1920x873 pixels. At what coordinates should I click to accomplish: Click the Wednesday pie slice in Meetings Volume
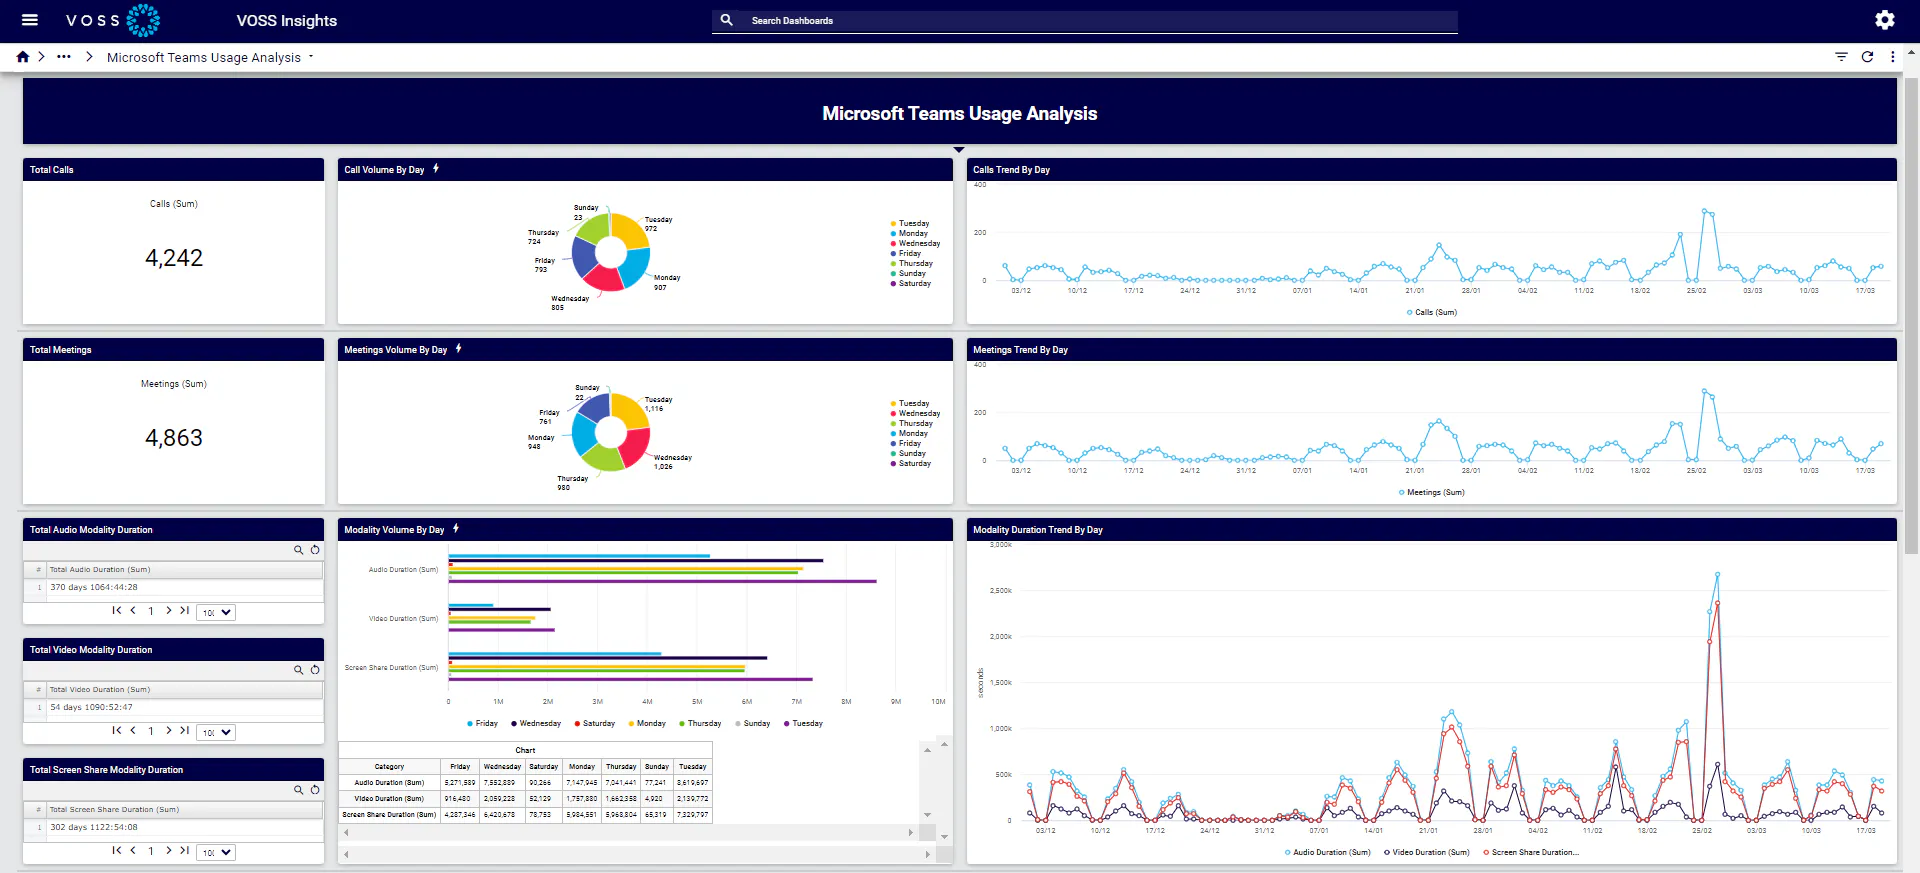click(x=634, y=447)
